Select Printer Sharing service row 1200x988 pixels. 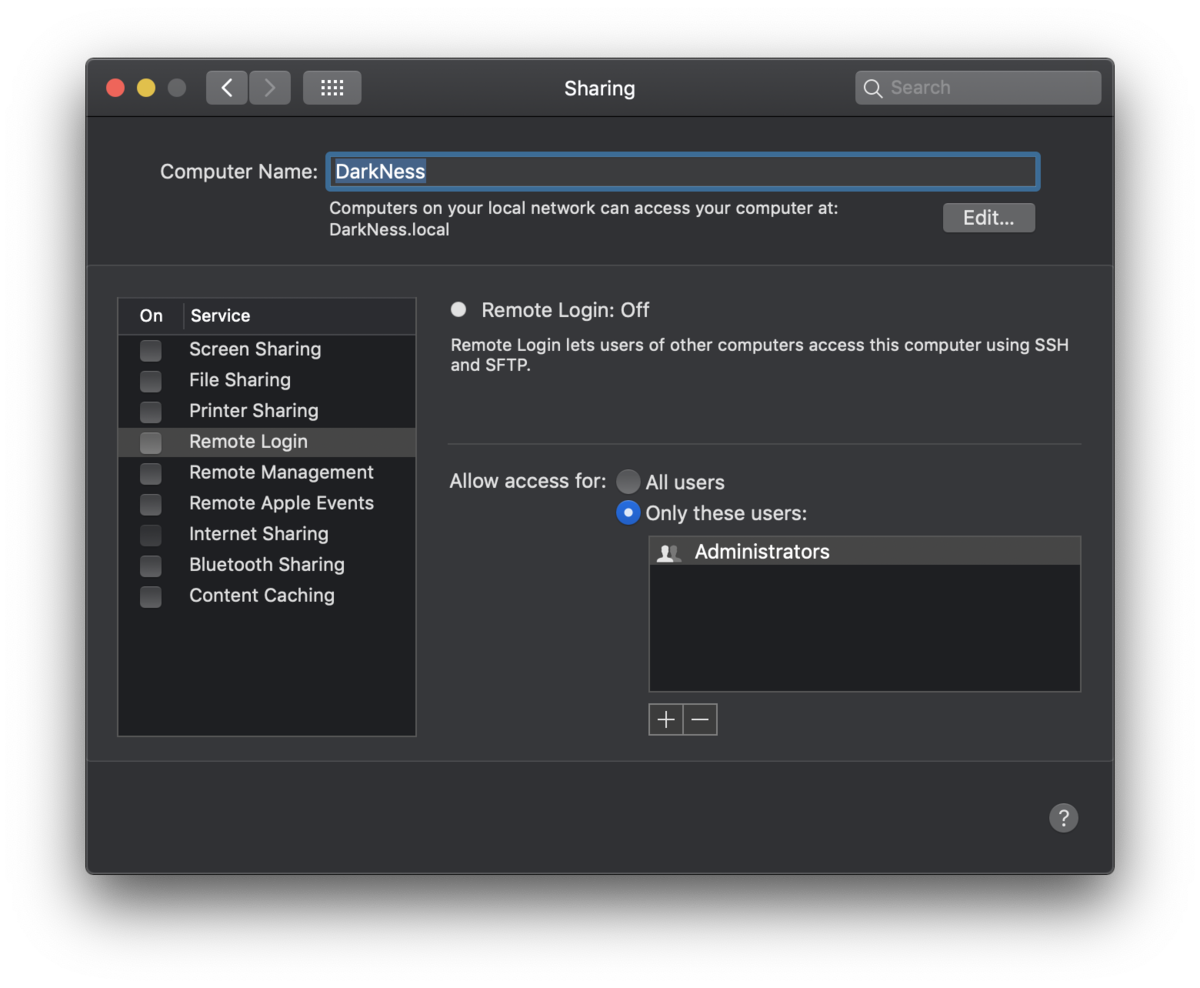point(267,412)
